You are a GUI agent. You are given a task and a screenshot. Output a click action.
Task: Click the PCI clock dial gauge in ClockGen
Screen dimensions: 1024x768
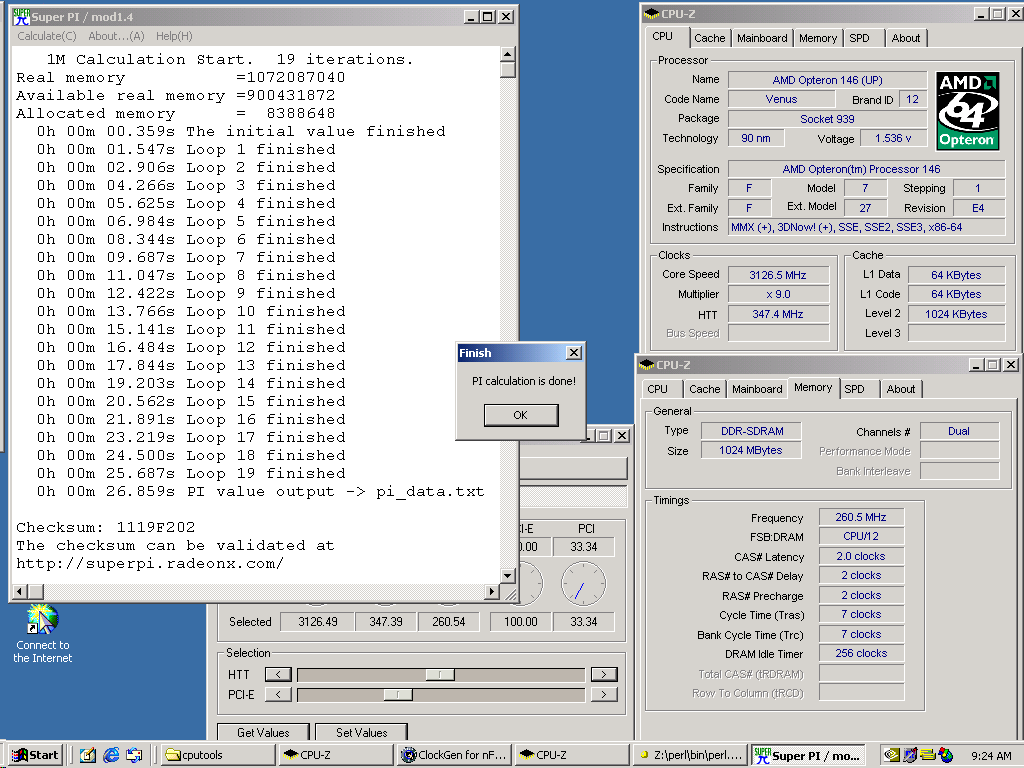583,583
